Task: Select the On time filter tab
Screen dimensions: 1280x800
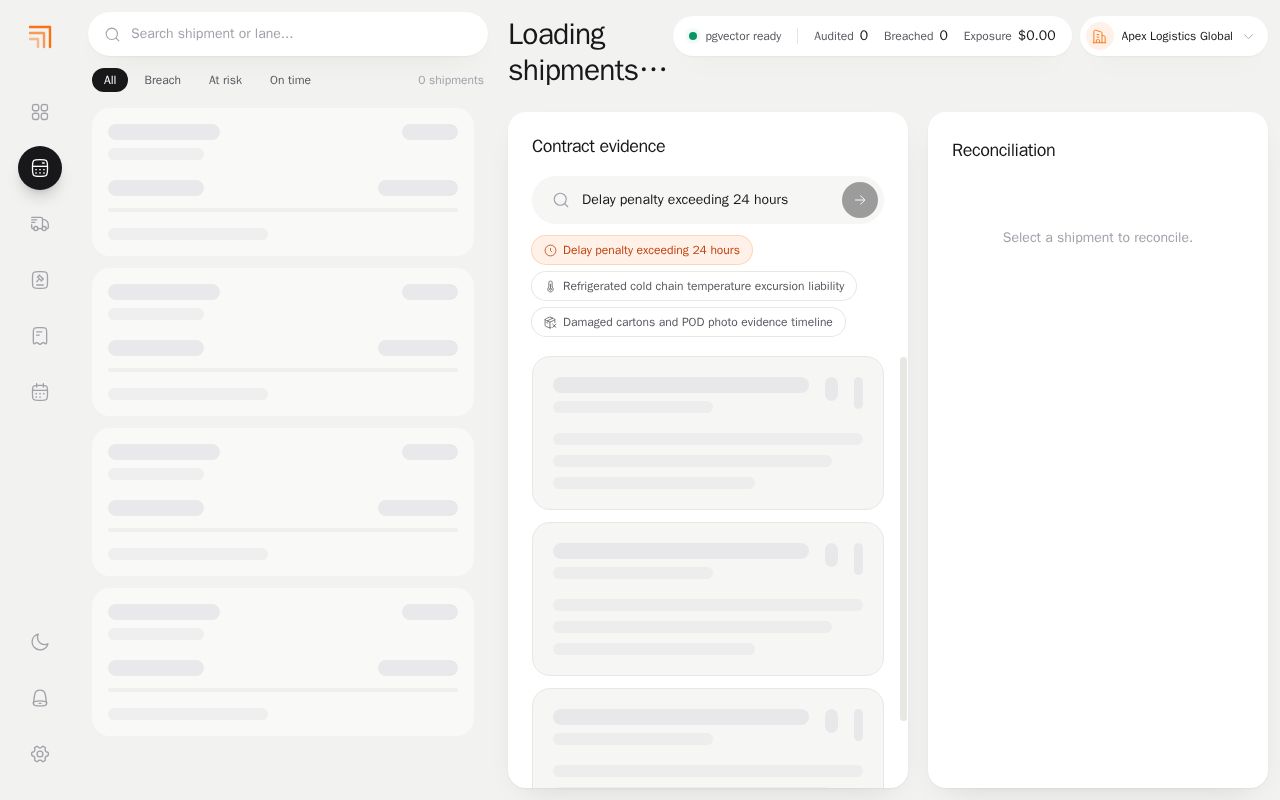Action: (x=290, y=80)
